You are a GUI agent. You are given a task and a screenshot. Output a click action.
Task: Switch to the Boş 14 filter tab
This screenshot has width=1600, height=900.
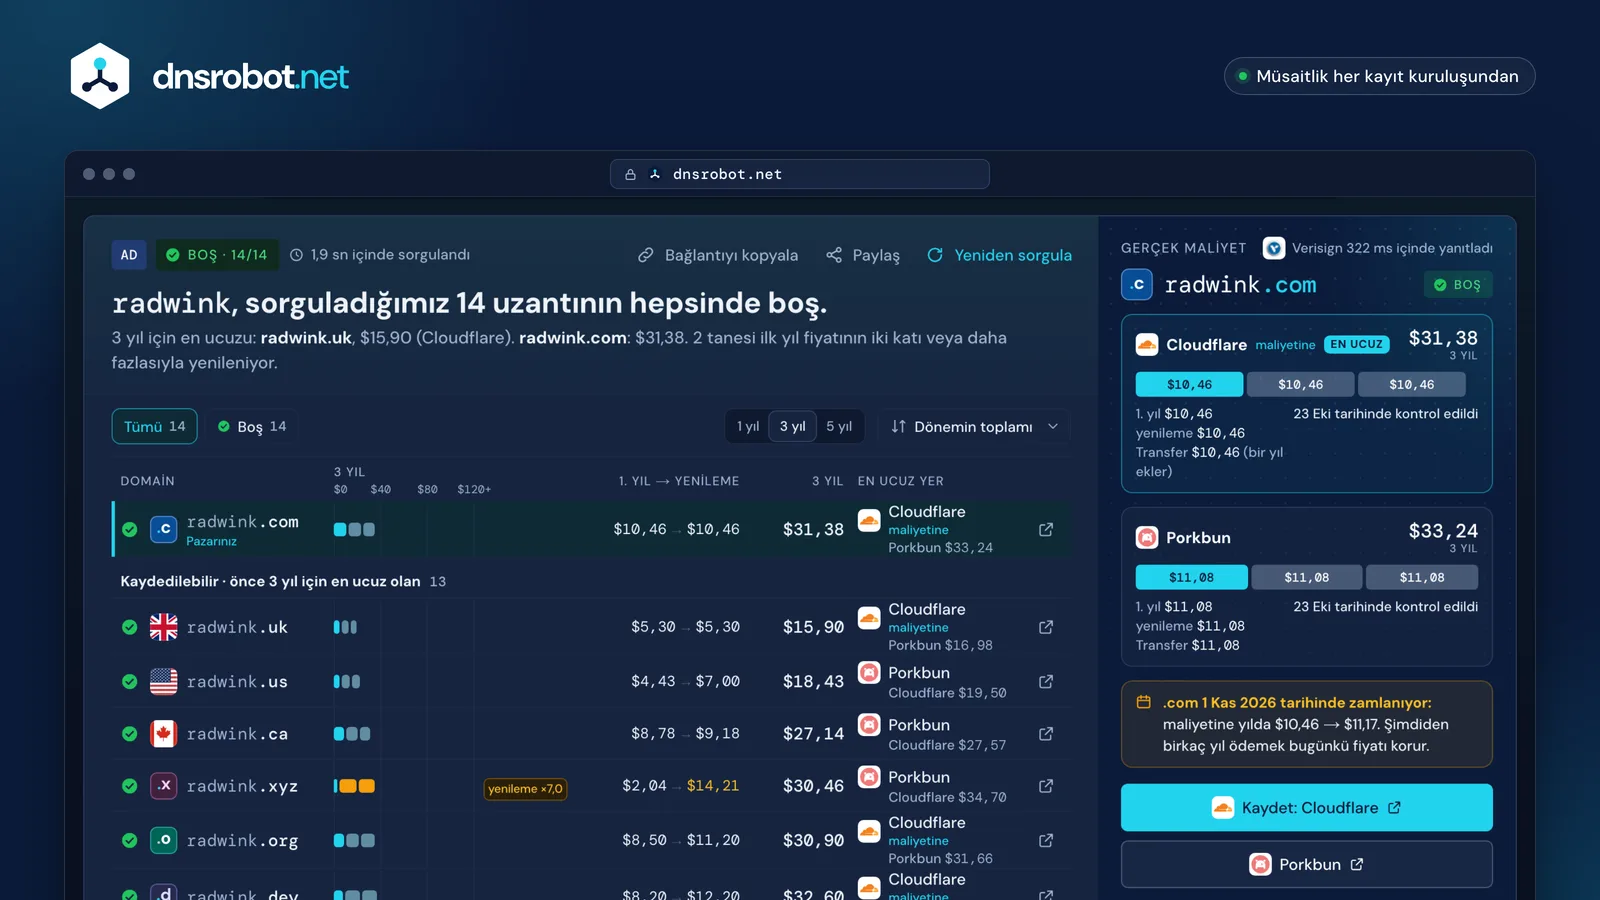tap(252, 426)
